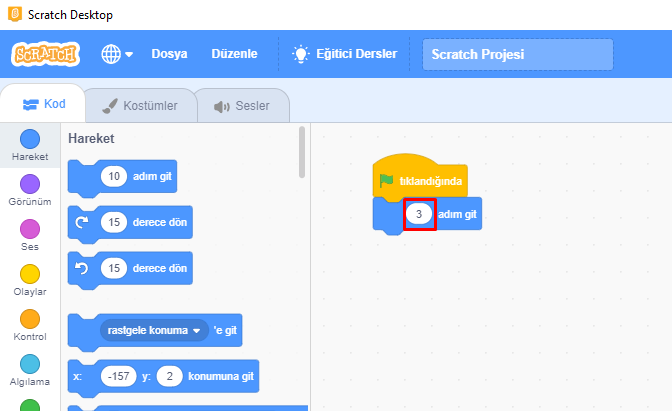Select the magenta Ses category
Image resolution: width=672 pixels, height=411 pixels.
click(x=30, y=229)
